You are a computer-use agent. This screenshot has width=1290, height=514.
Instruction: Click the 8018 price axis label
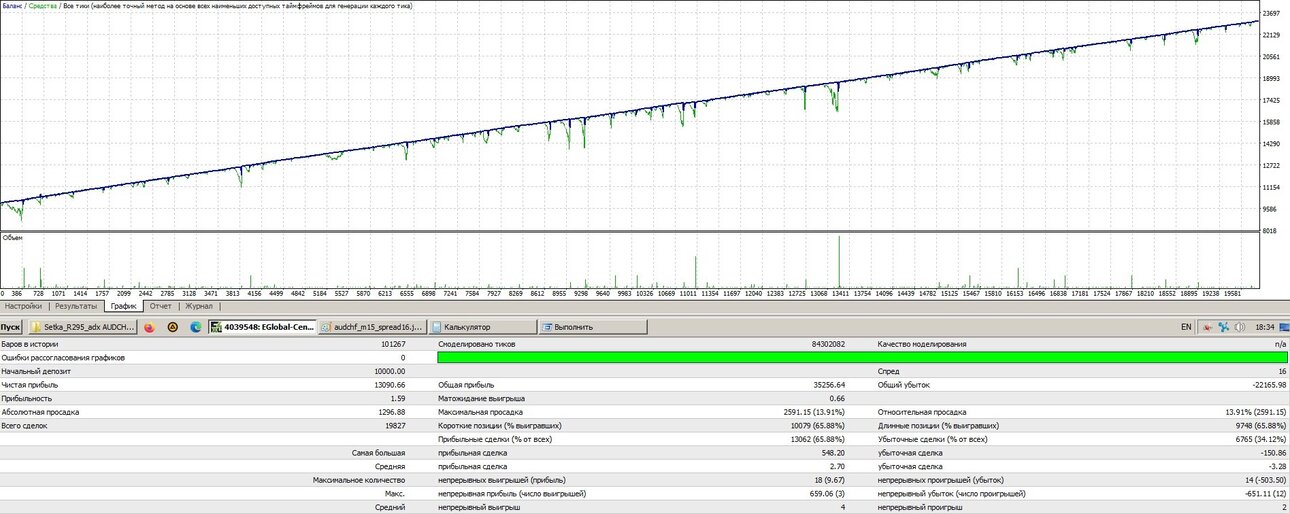click(1270, 230)
